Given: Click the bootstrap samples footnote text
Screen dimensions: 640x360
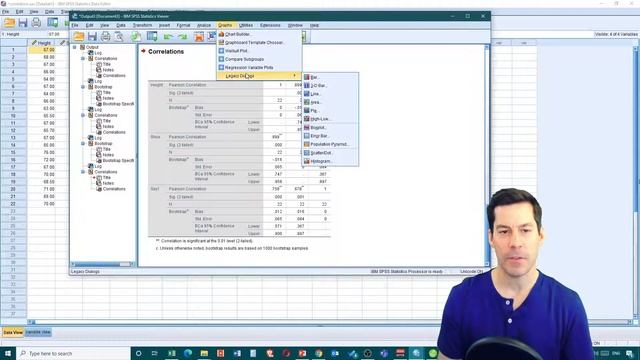Looking at the screenshot, I should 232,248.
